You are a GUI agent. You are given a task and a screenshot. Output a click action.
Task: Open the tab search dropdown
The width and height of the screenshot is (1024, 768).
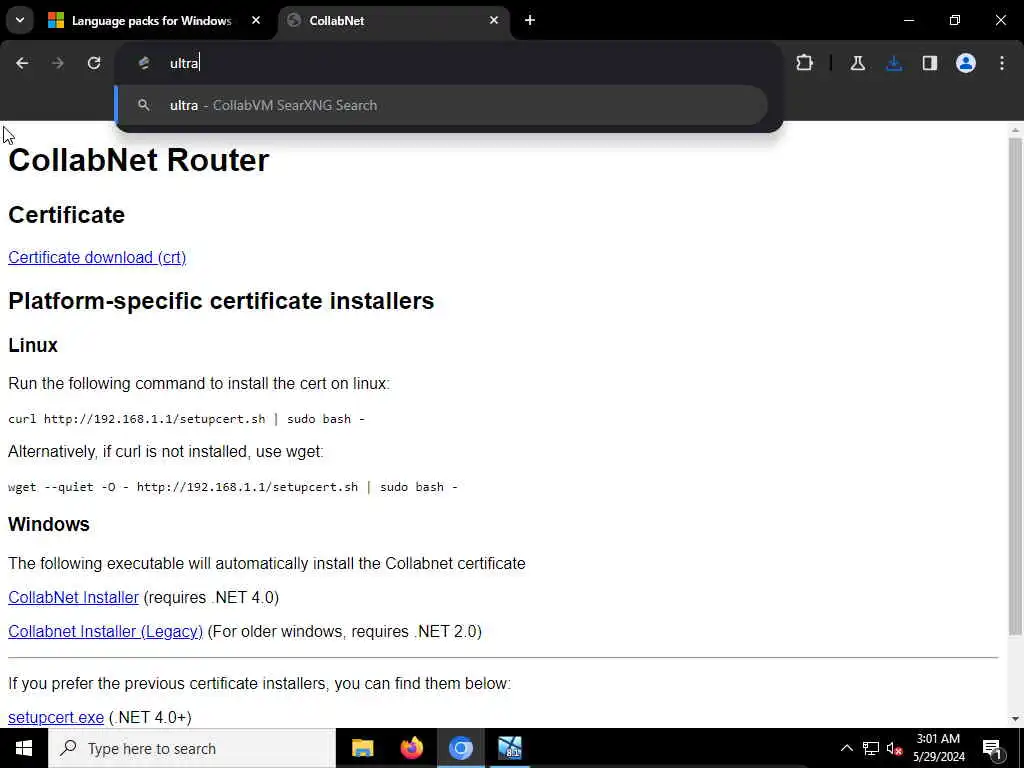tap(20, 20)
